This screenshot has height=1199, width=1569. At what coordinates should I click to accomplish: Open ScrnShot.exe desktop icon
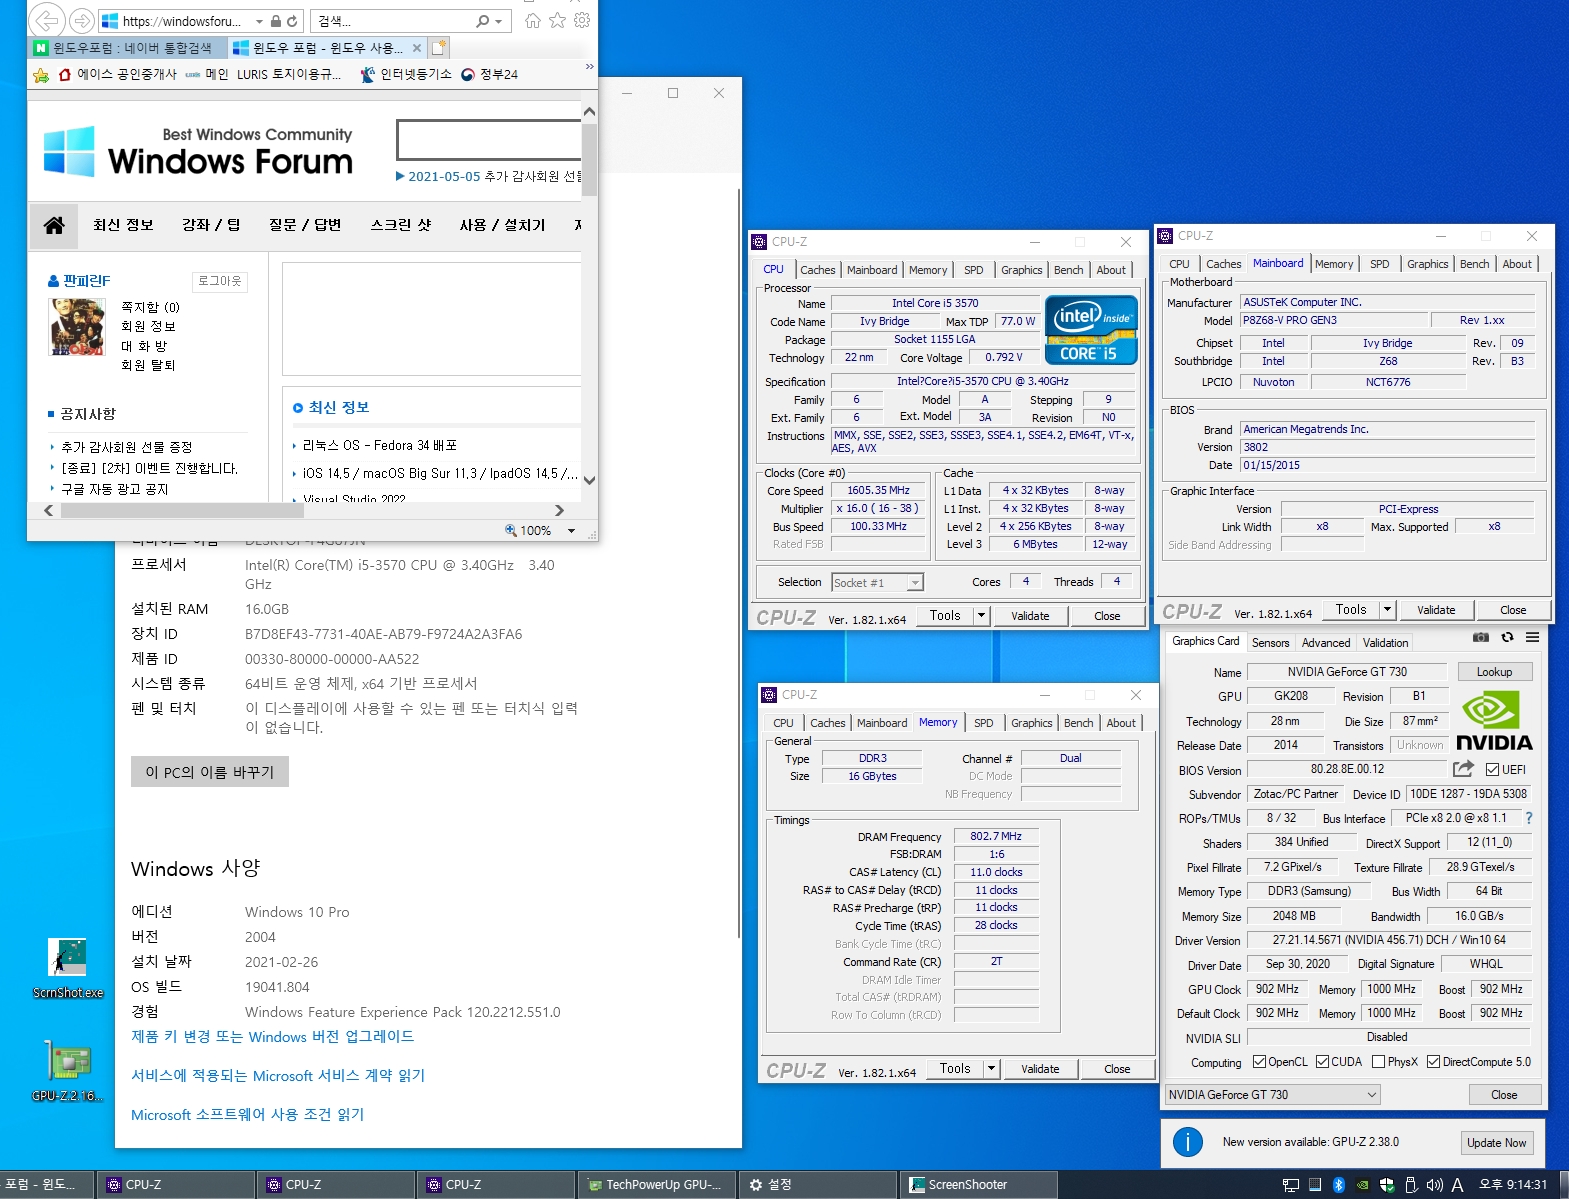[68, 968]
